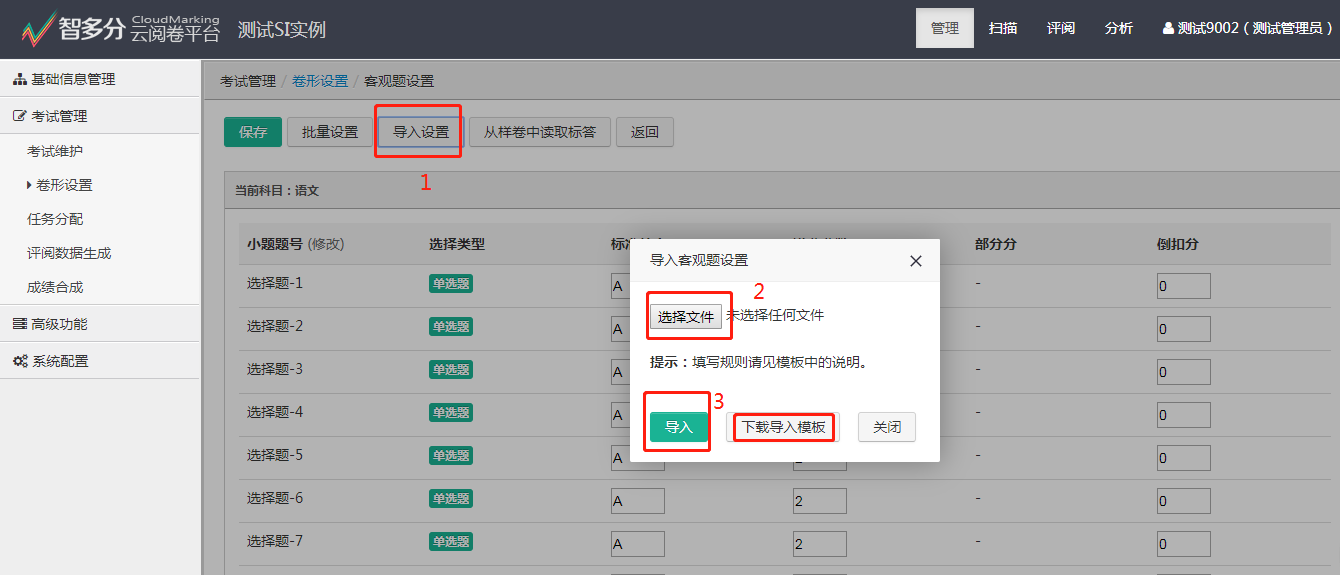Open the 扫描 top navigation tab

pyautogui.click(x=1003, y=28)
